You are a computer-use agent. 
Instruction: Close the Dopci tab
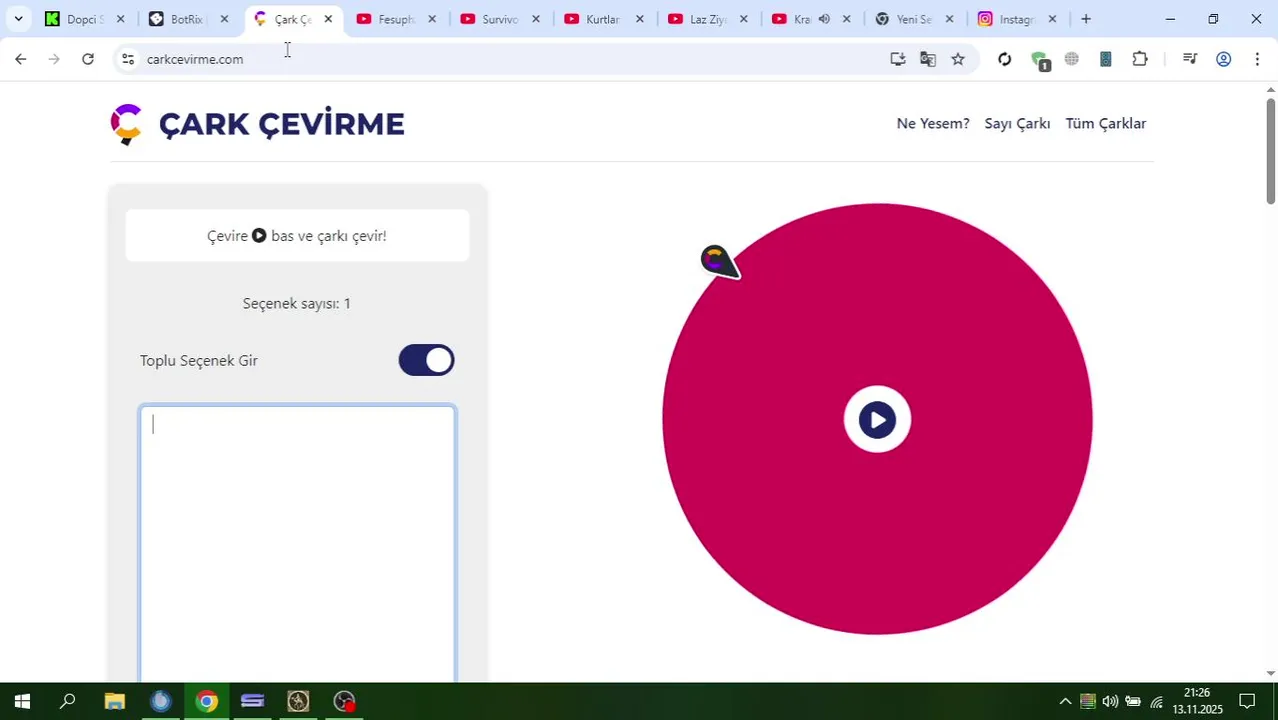120,19
